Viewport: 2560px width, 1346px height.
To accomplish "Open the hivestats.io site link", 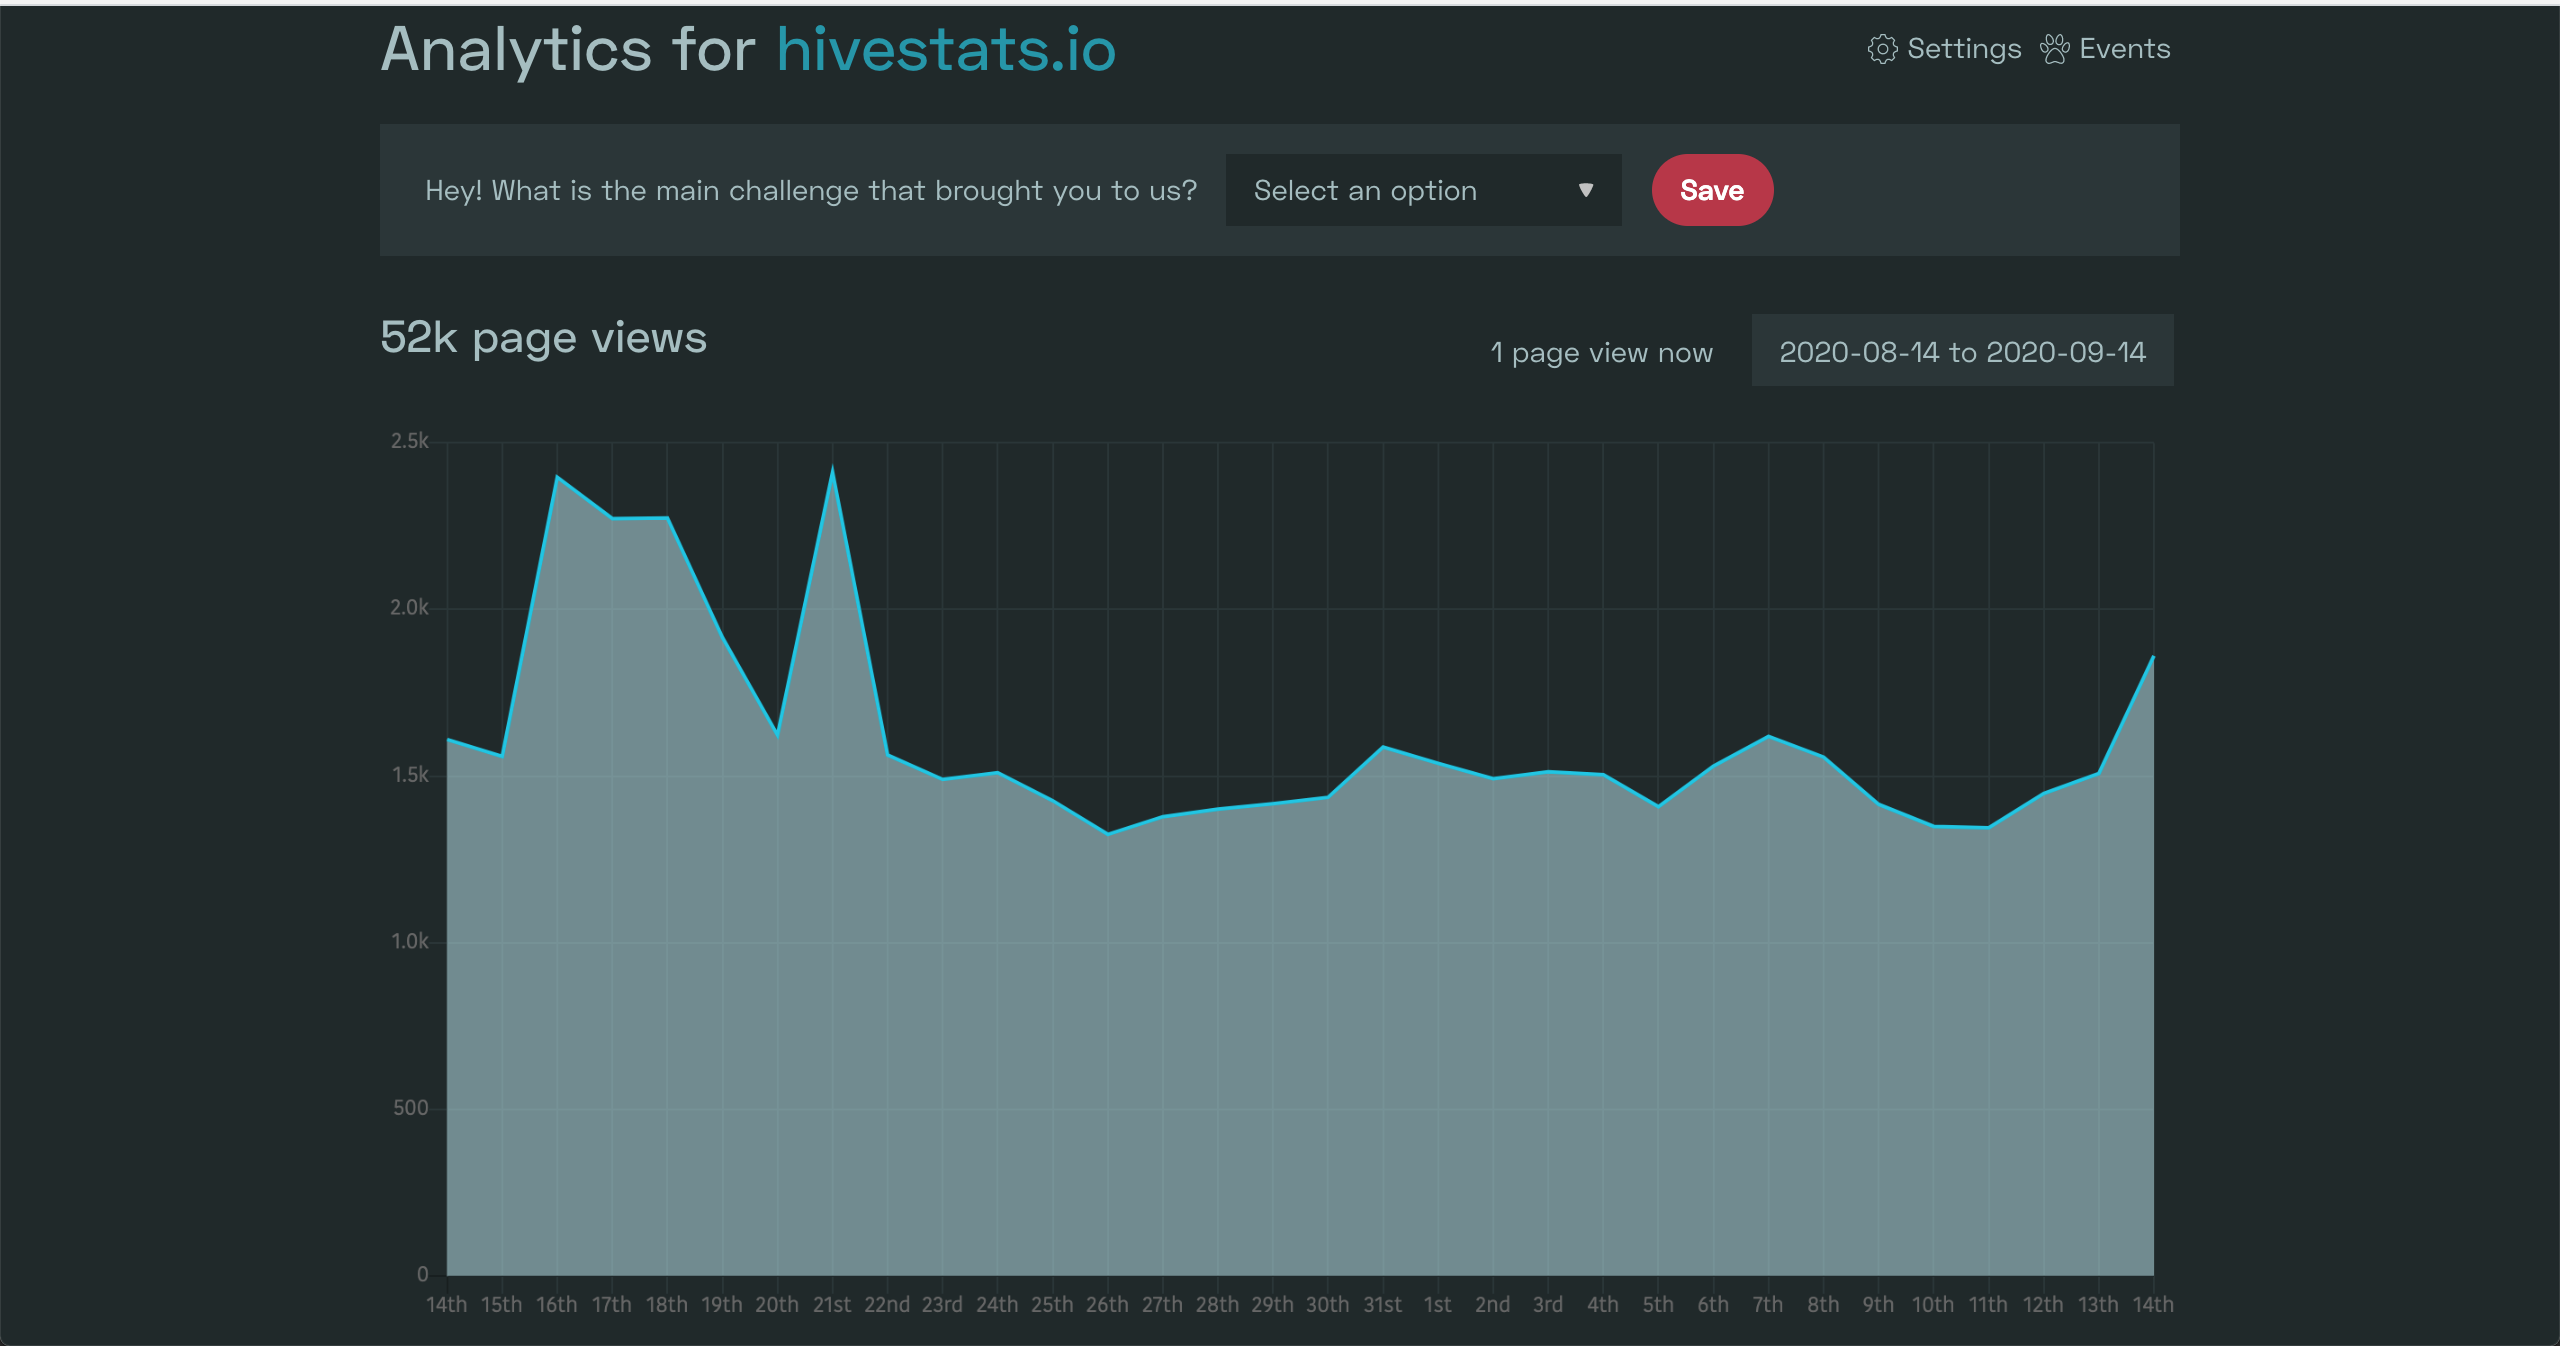I will 946,50.
